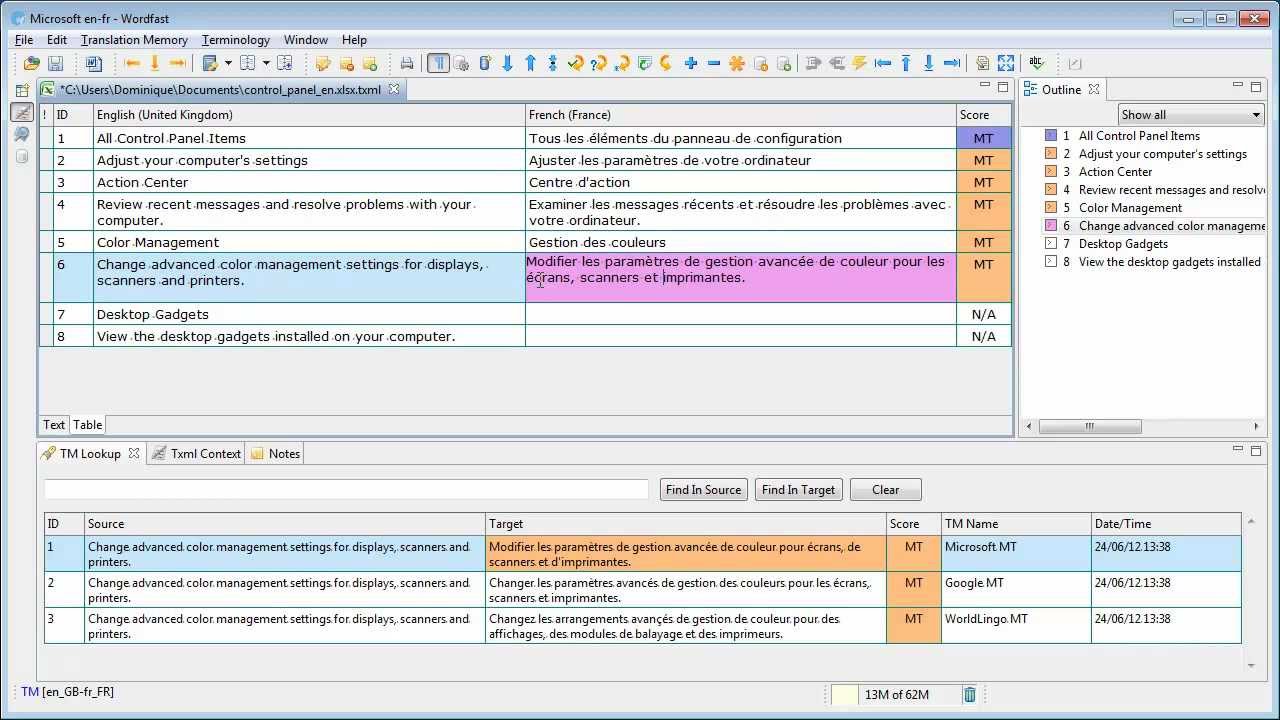This screenshot has height=720, width=1280.
Task: Maximize the Outline panel
Action: coord(1256,88)
